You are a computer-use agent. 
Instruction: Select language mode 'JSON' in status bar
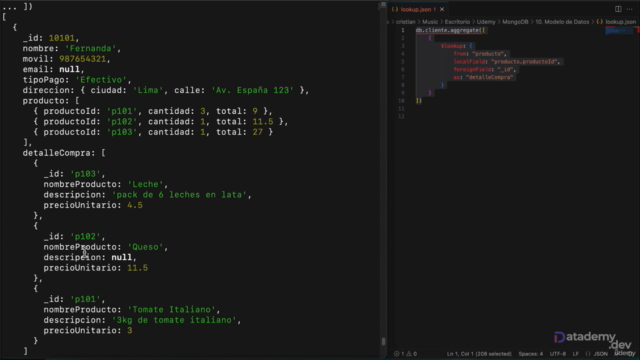600,354
